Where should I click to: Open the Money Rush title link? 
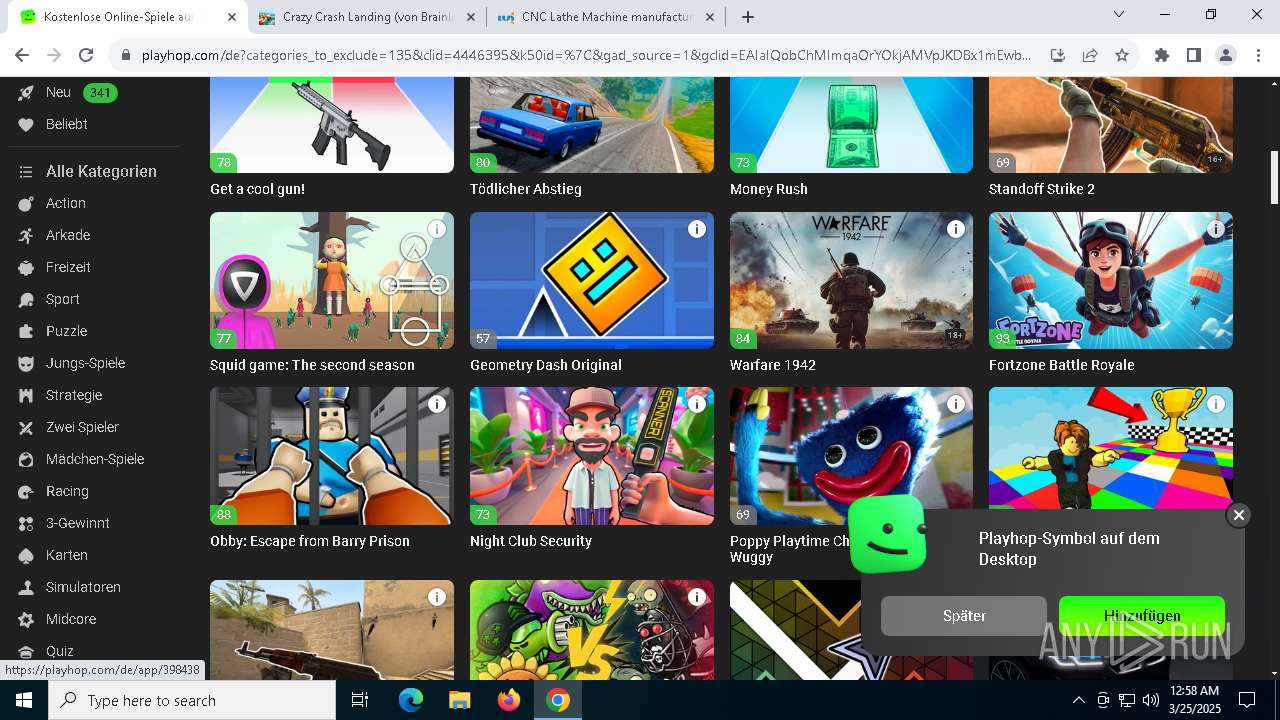(769, 189)
